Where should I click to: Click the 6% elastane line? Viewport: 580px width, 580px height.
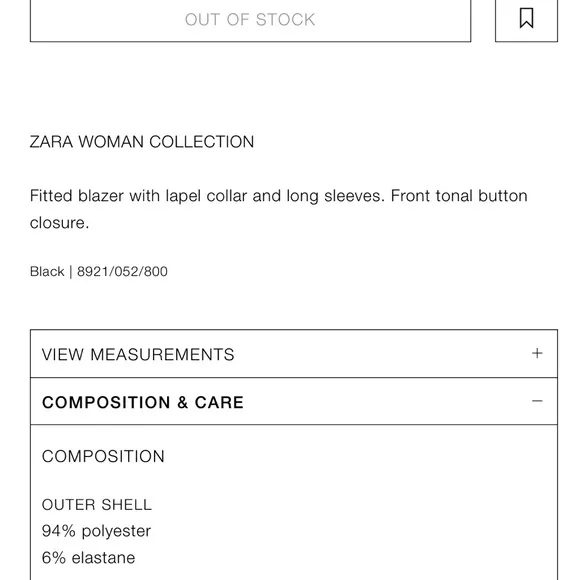point(88,558)
